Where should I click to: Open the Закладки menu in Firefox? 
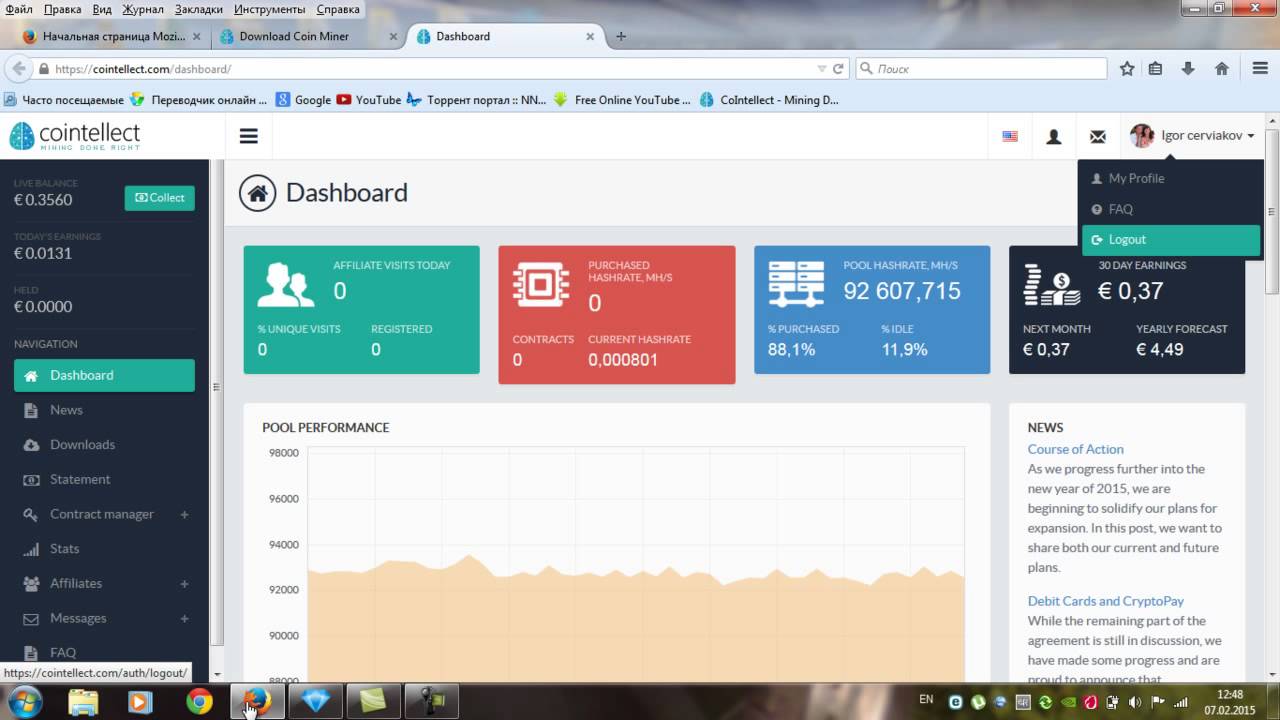[x=198, y=9]
